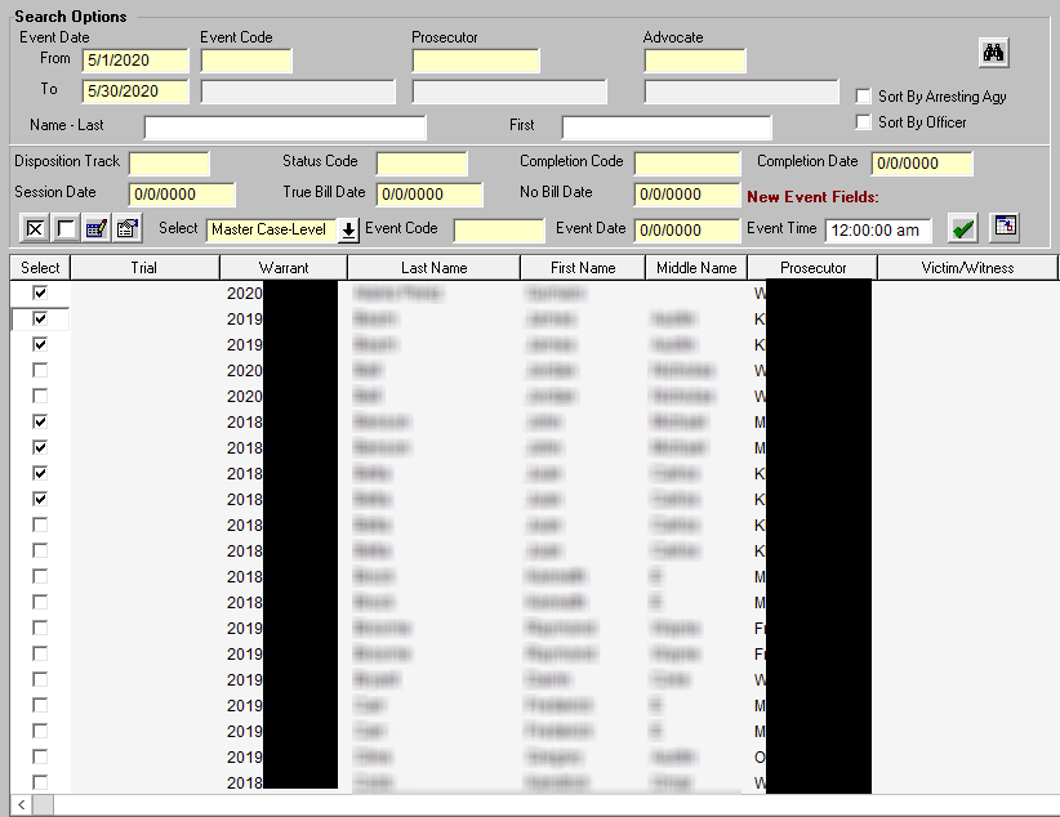Click the yellow Advocate search field
This screenshot has width=1060, height=817.
click(x=695, y=60)
